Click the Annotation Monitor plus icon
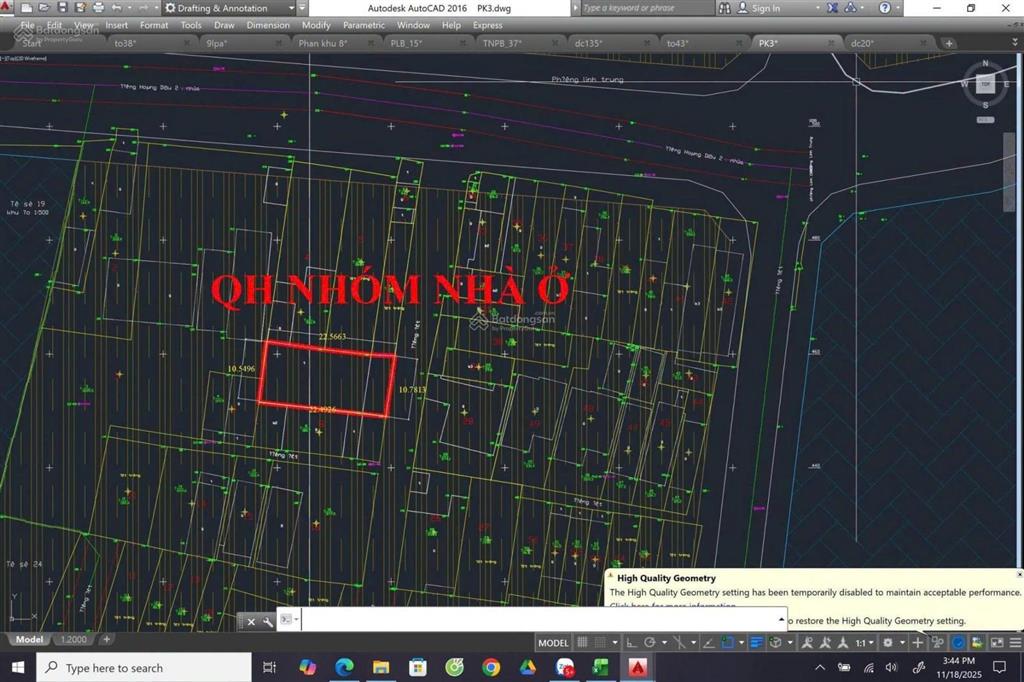Image resolution: width=1024 pixels, height=682 pixels. tap(918, 643)
